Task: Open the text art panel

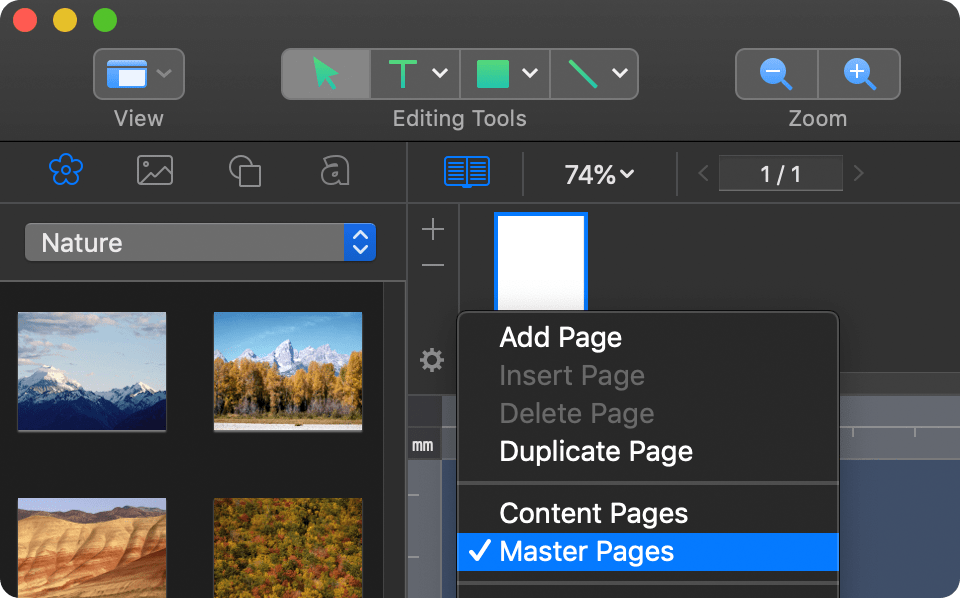Action: [335, 171]
